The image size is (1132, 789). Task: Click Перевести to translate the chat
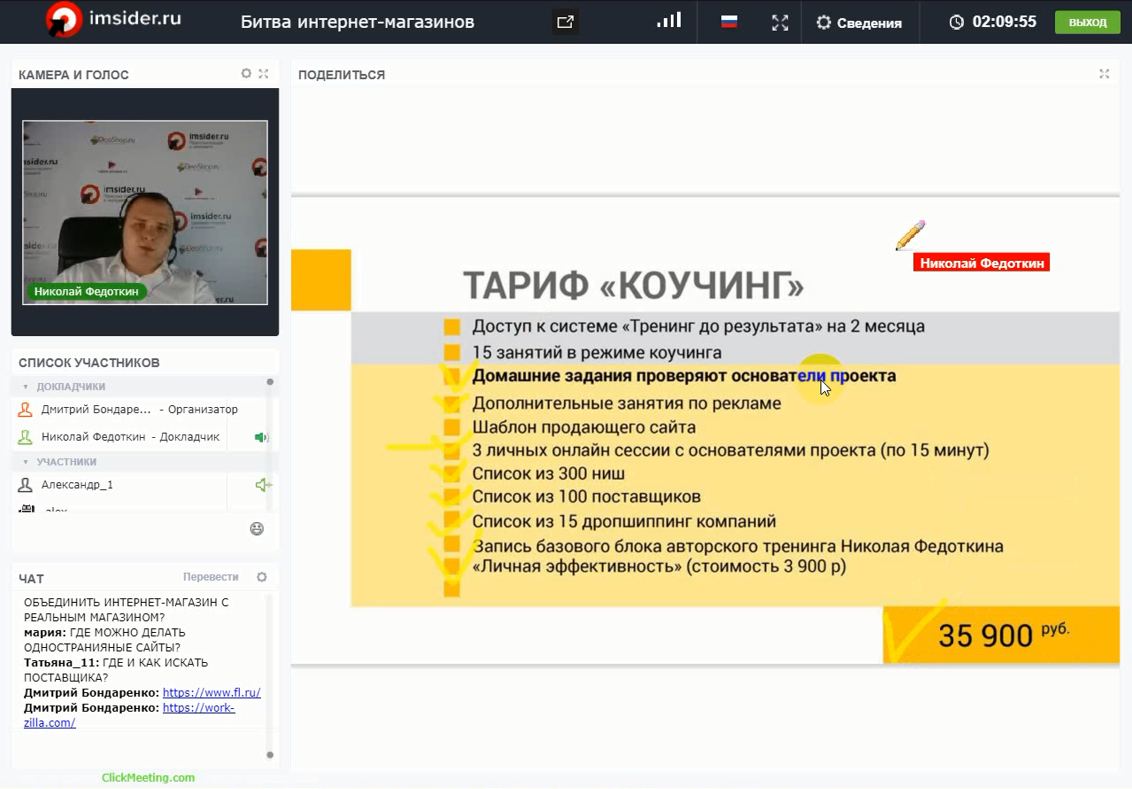pyautogui.click(x=210, y=577)
